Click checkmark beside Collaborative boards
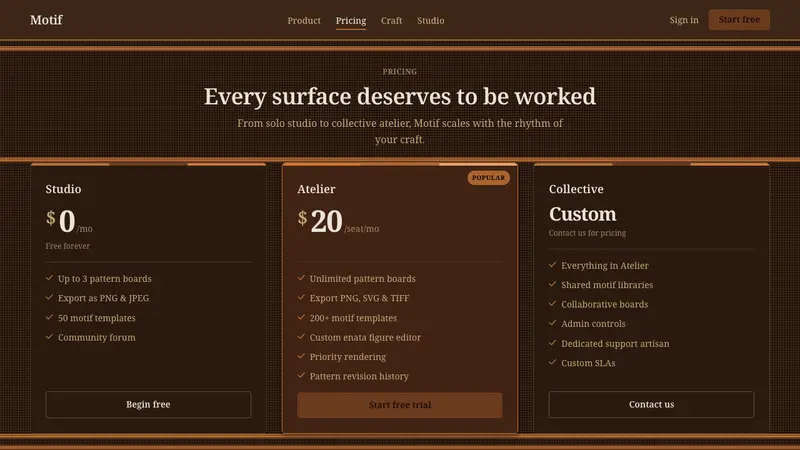Screen dimensions: 800x450 click(x=553, y=304)
